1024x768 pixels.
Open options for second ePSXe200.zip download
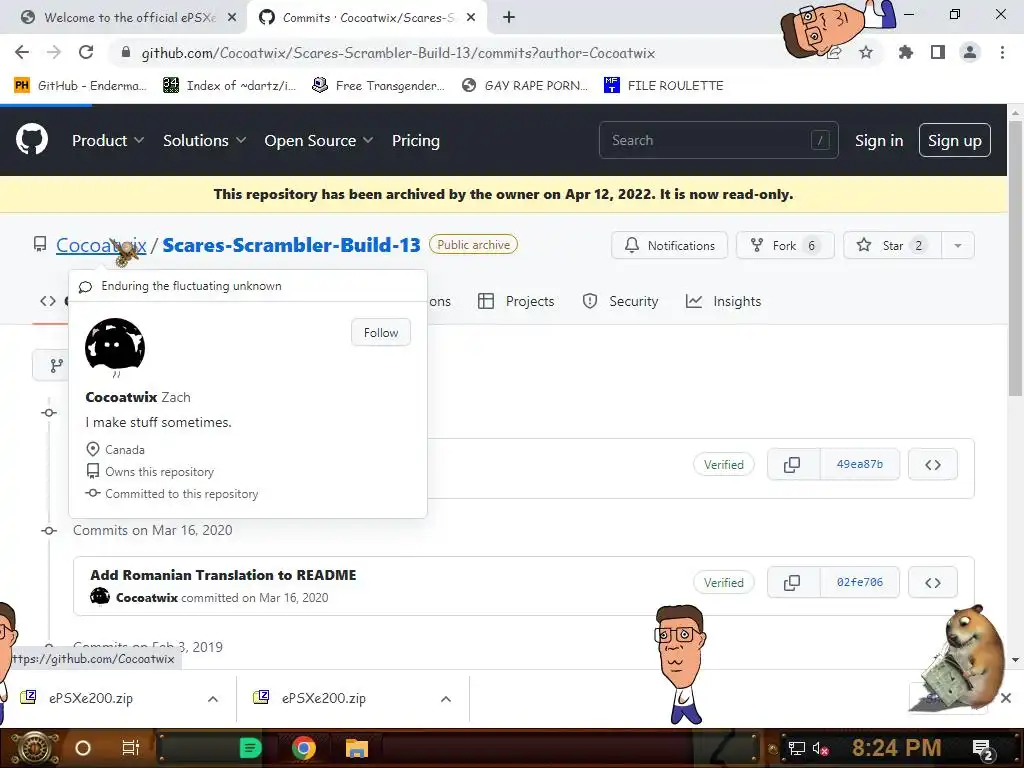(446, 699)
